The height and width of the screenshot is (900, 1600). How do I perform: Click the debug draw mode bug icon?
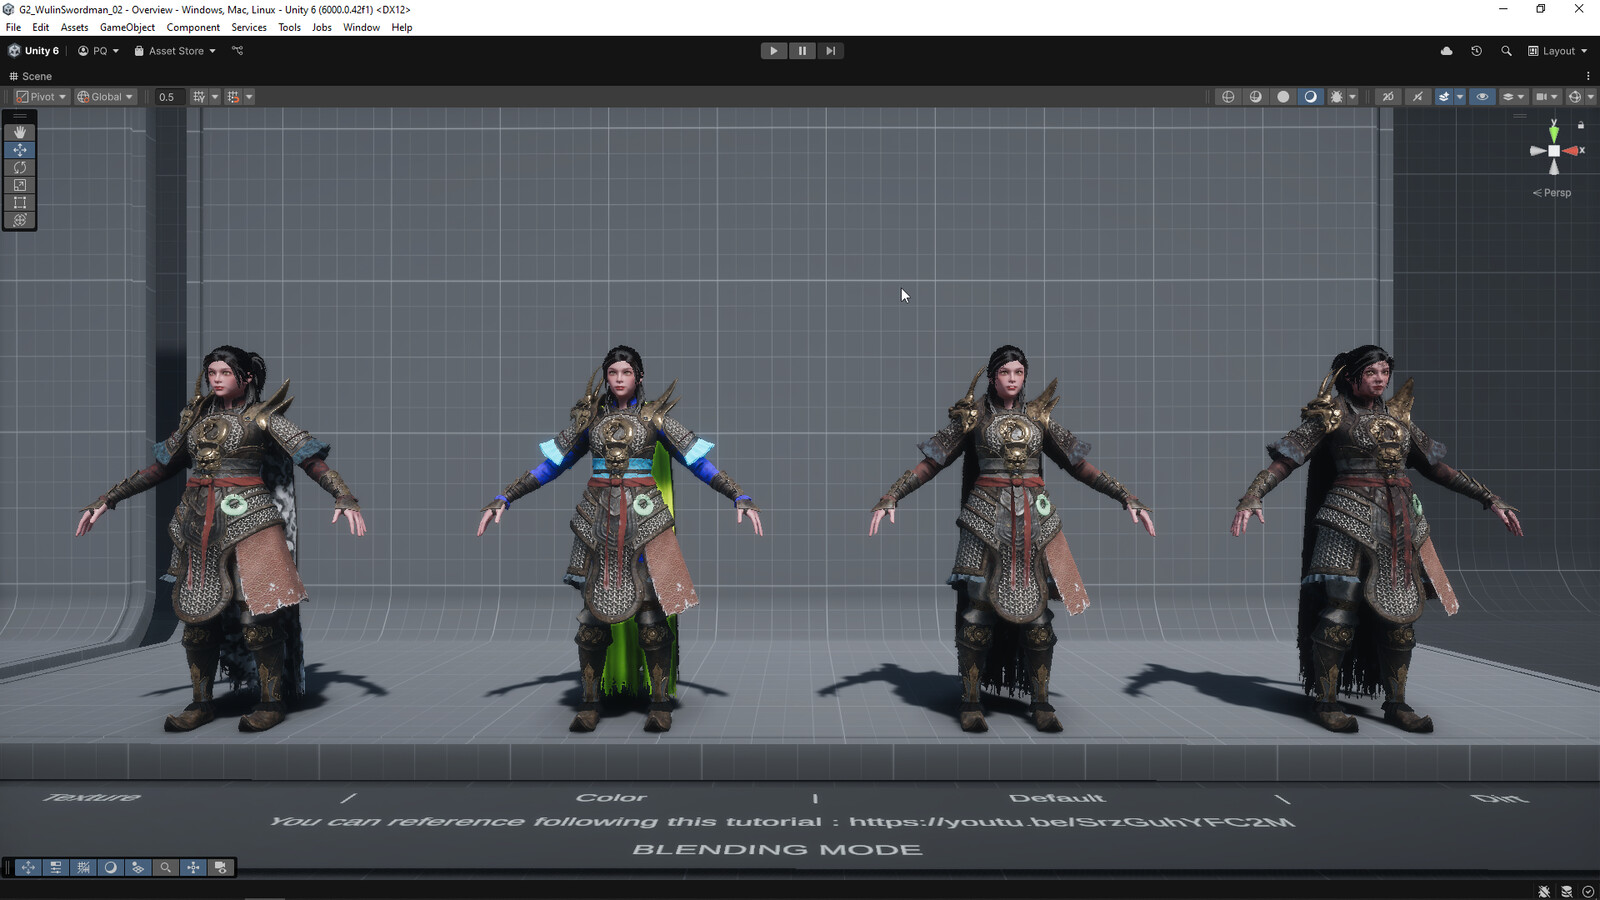click(x=1336, y=97)
